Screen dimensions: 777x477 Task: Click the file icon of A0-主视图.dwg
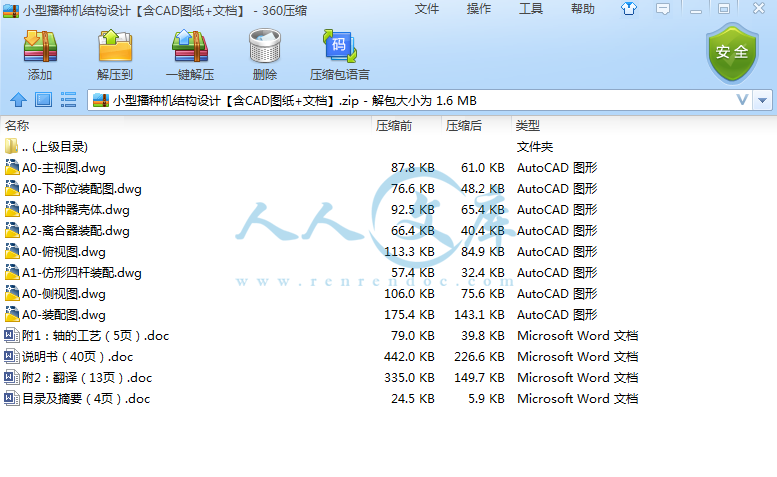12,167
